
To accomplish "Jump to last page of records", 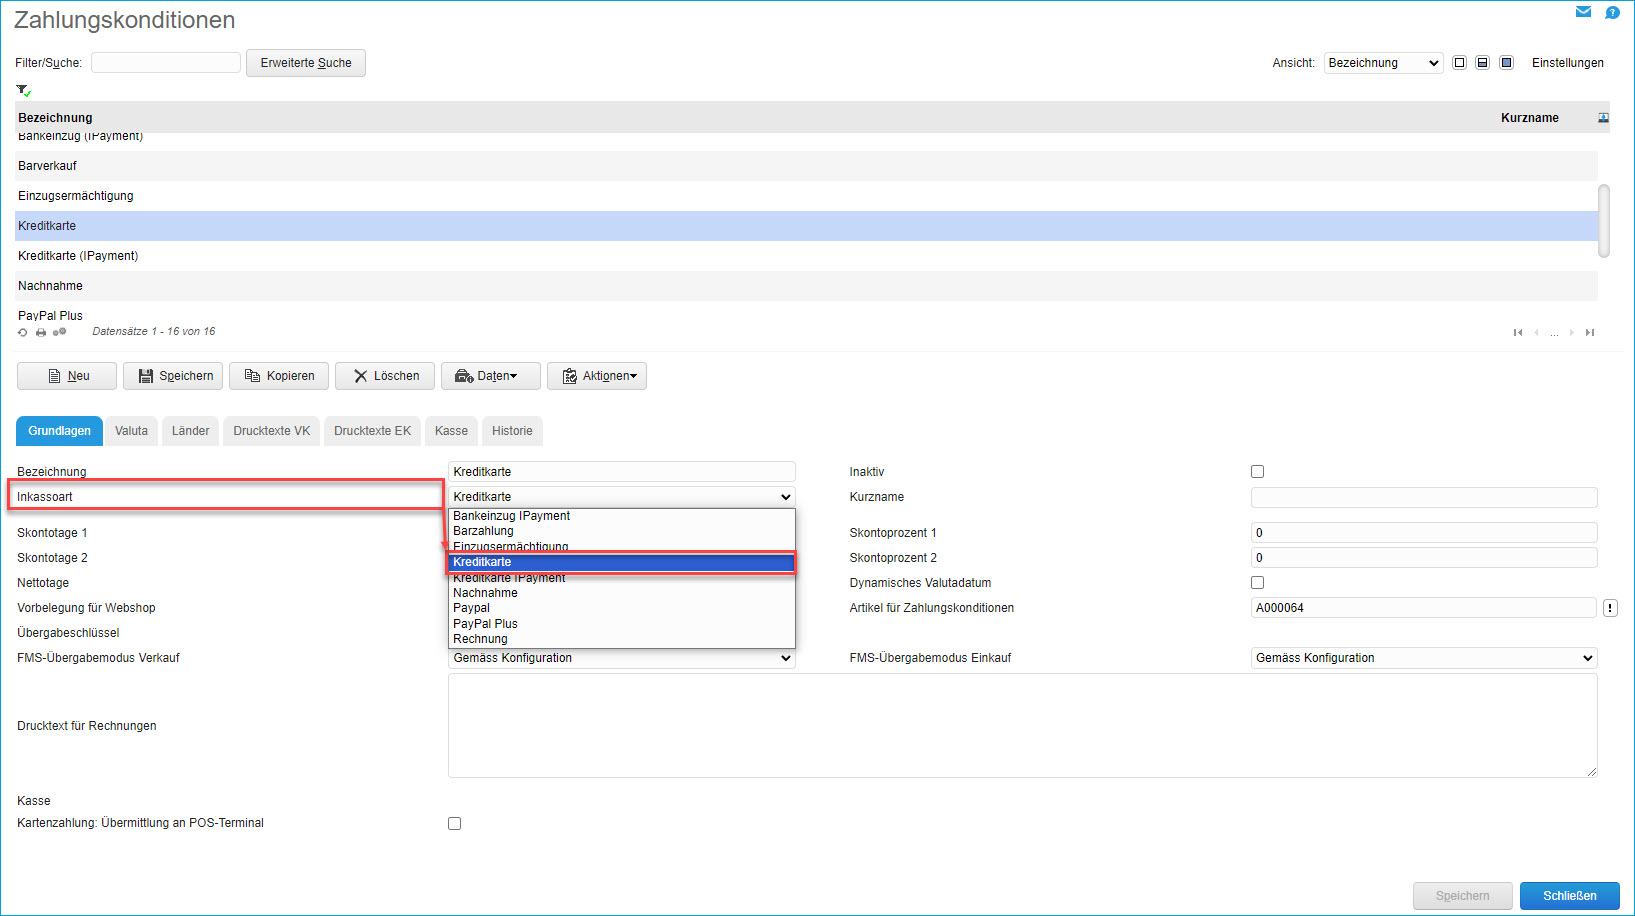I will click(1589, 332).
